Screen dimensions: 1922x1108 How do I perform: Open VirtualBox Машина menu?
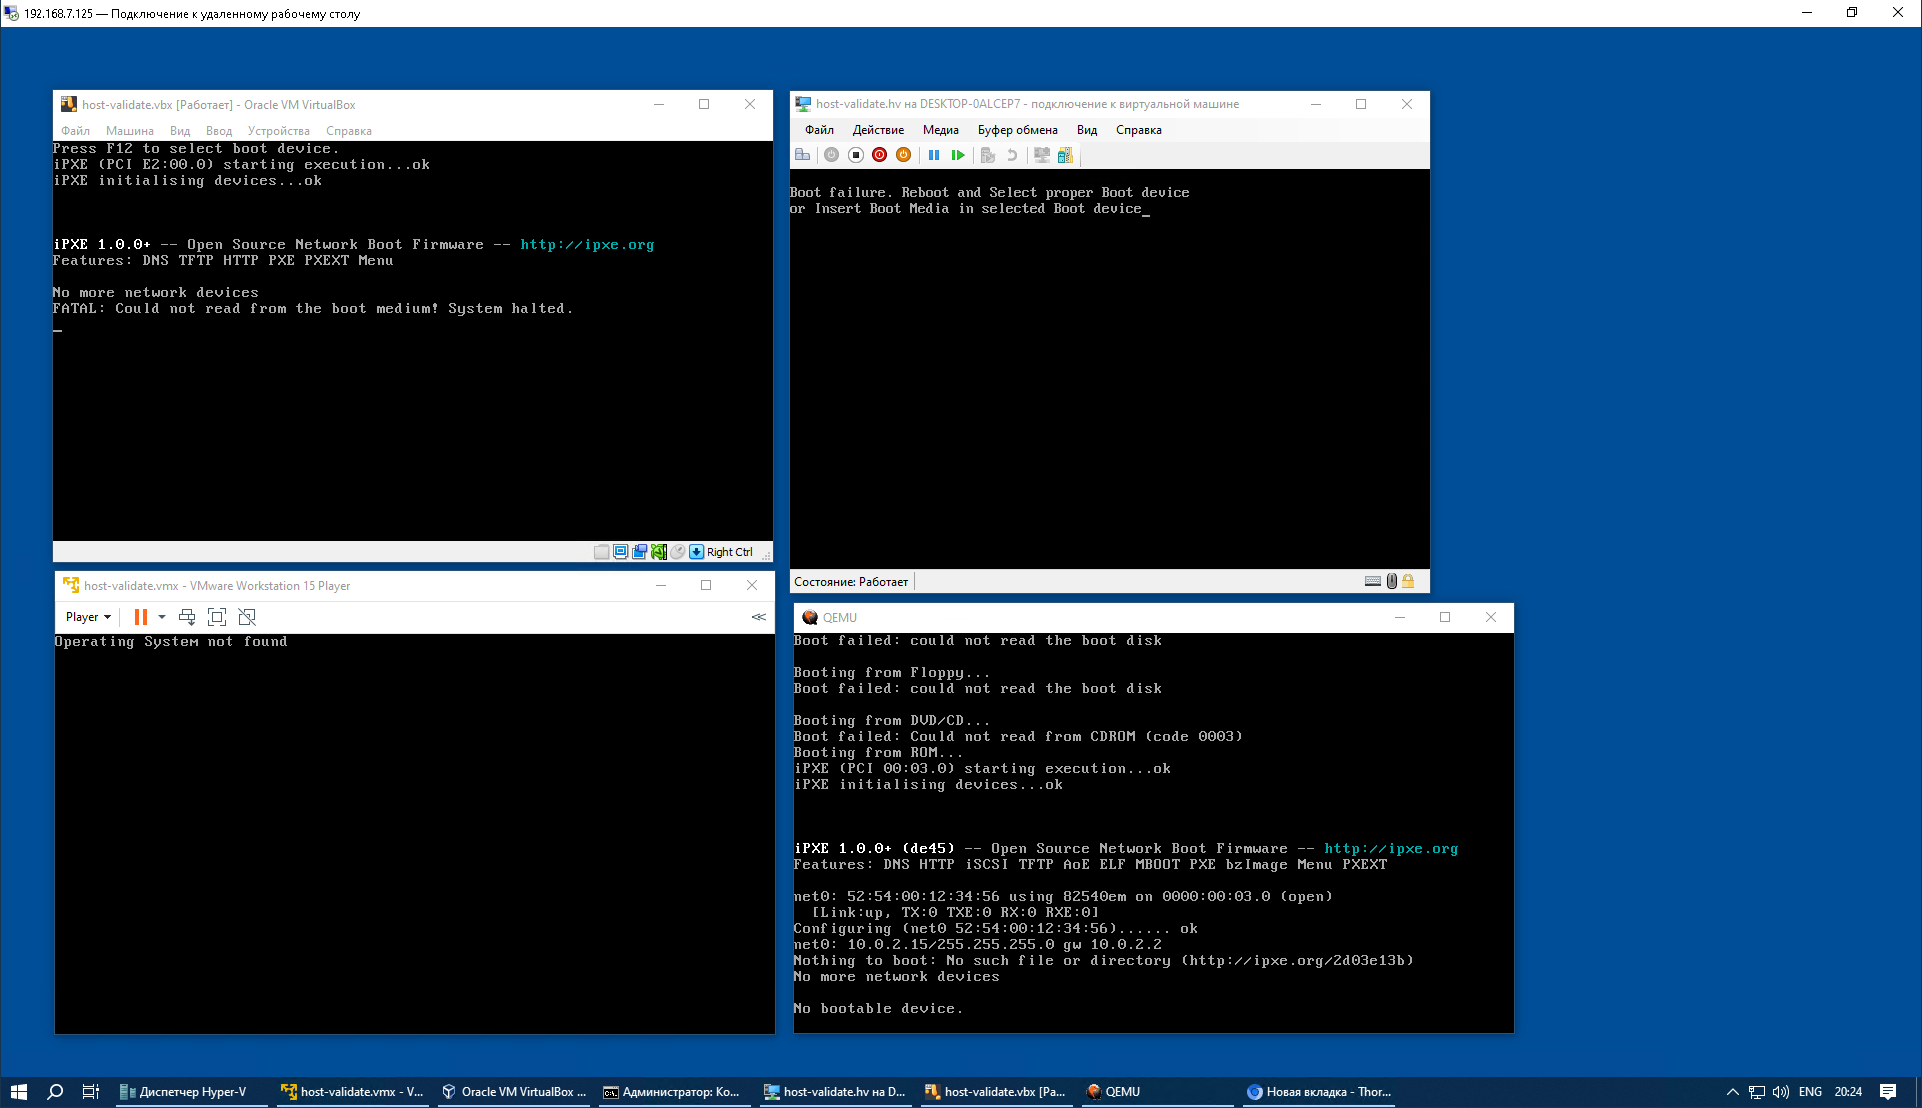point(130,131)
